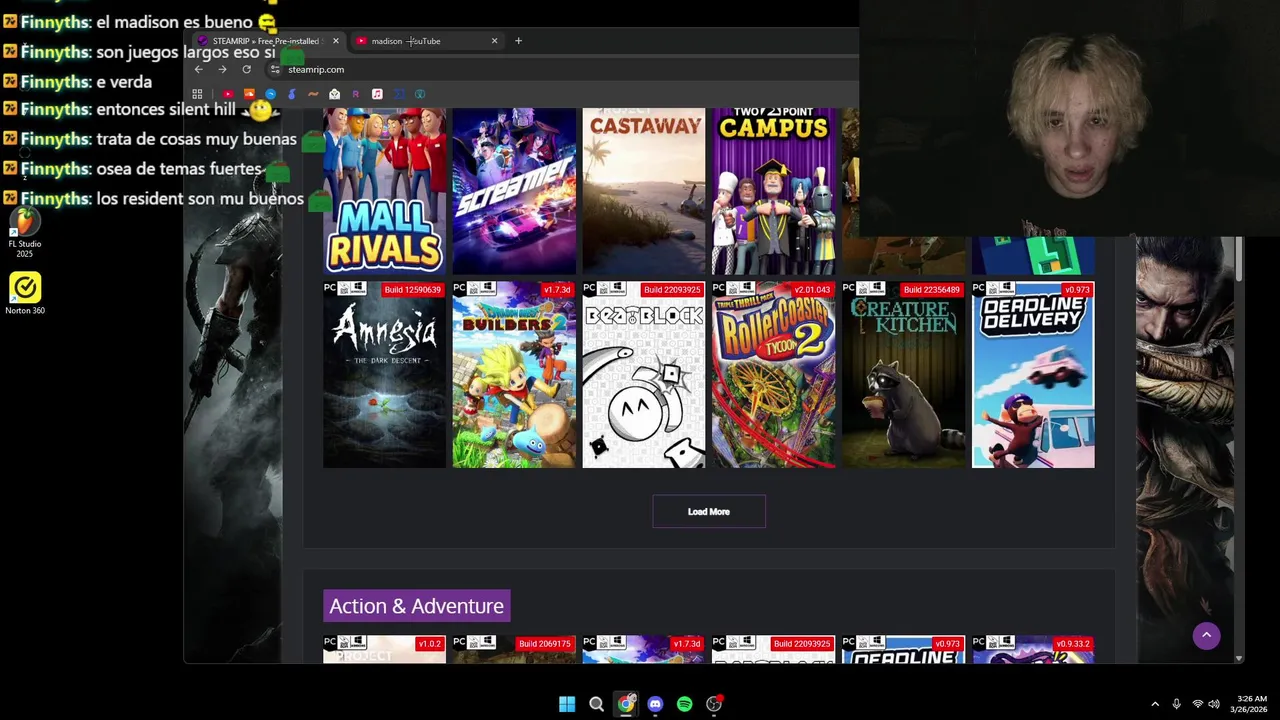Open the Apple Music bookmark icon
The image size is (1280, 720).
(x=377, y=94)
